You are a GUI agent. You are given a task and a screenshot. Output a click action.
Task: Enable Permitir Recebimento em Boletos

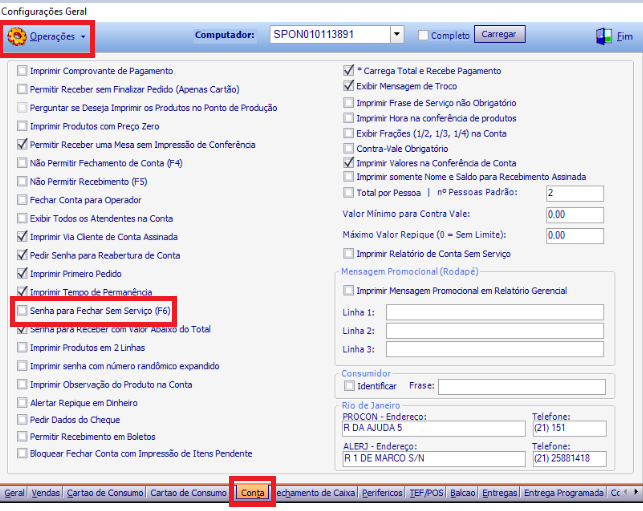tap(22, 436)
